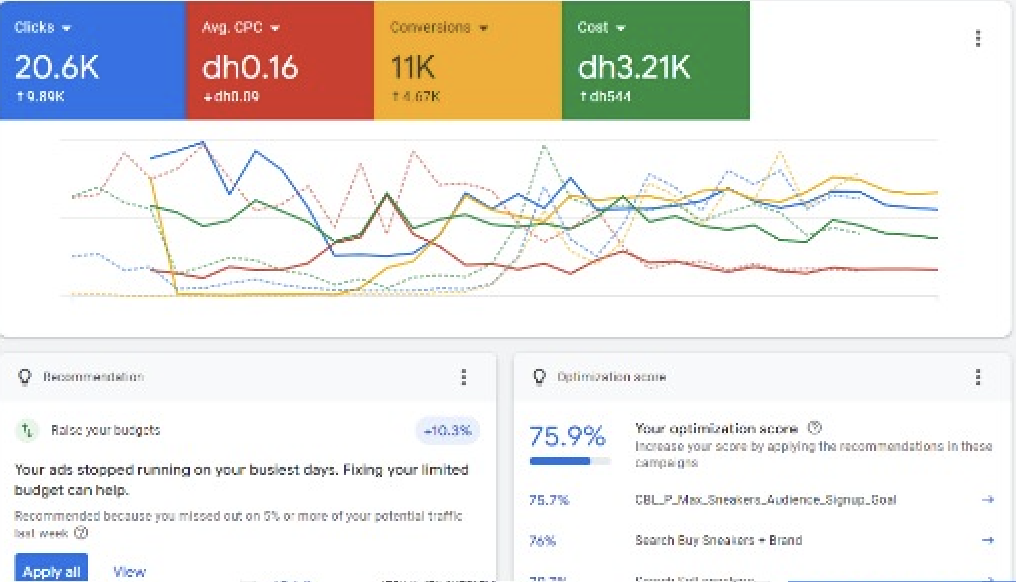Click the 11K Conversions value on yellow tile
Image resolution: width=1016 pixels, height=582 pixels.
[411, 67]
